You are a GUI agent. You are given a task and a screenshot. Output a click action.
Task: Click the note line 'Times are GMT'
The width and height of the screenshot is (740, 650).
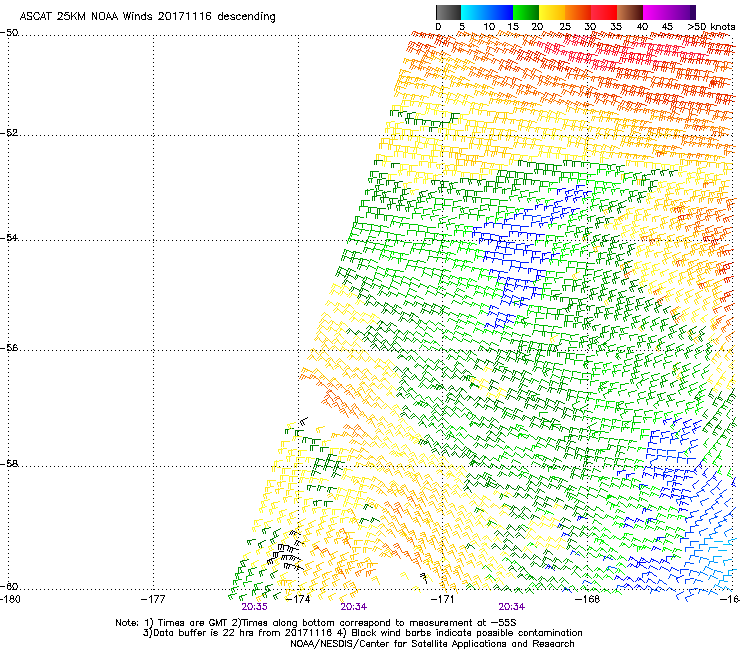tap(193, 623)
